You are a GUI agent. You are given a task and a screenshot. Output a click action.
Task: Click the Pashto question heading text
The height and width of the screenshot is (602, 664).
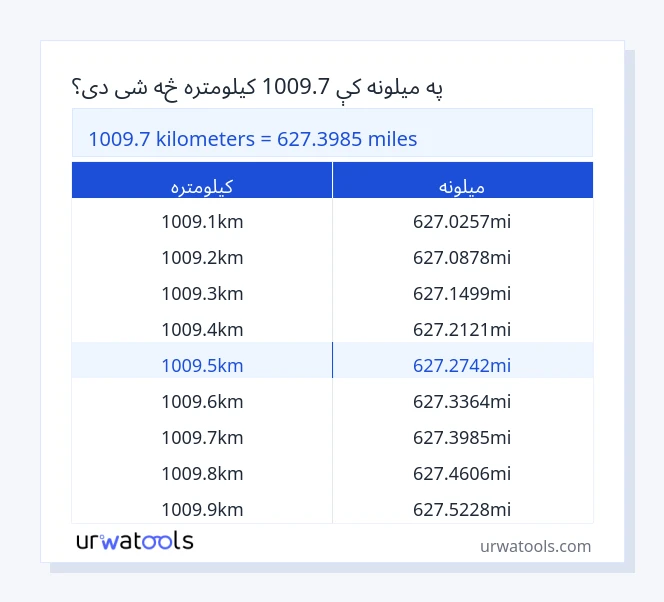[x=256, y=88]
